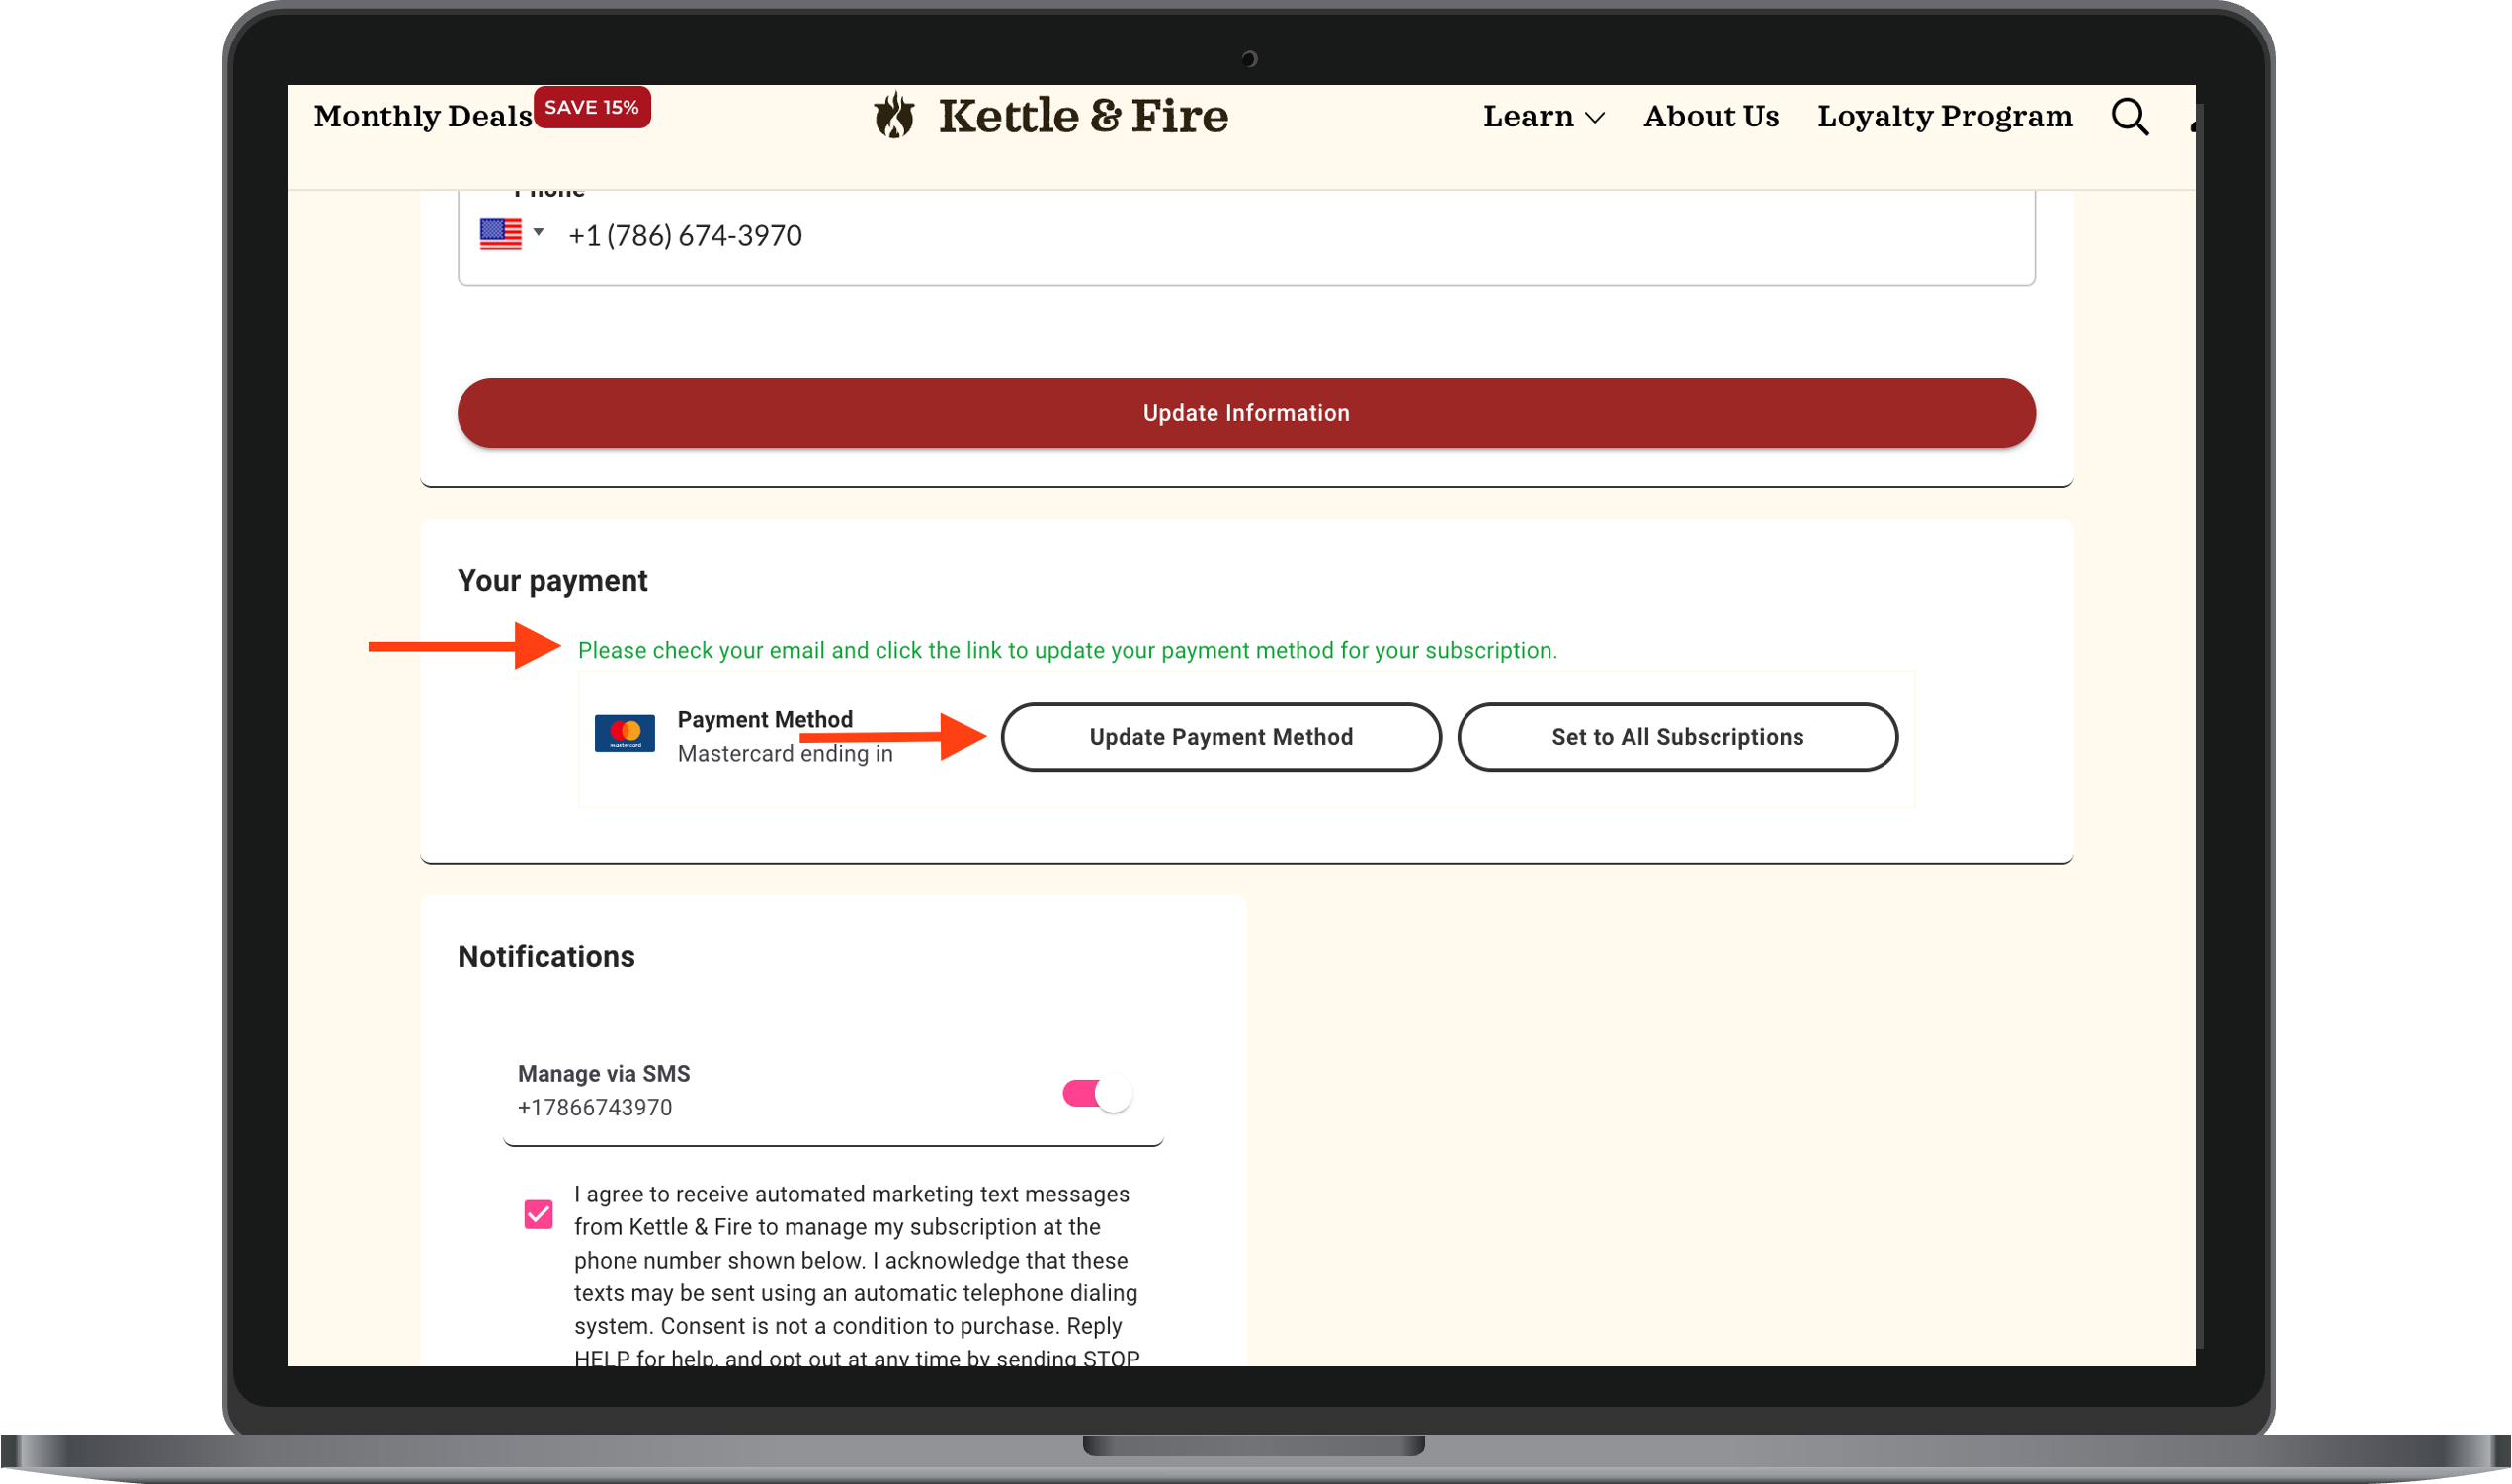Viewport: 2512px width, 1484px height.
Task: Click the 'Your payment' heading
Action: [552, 581]
